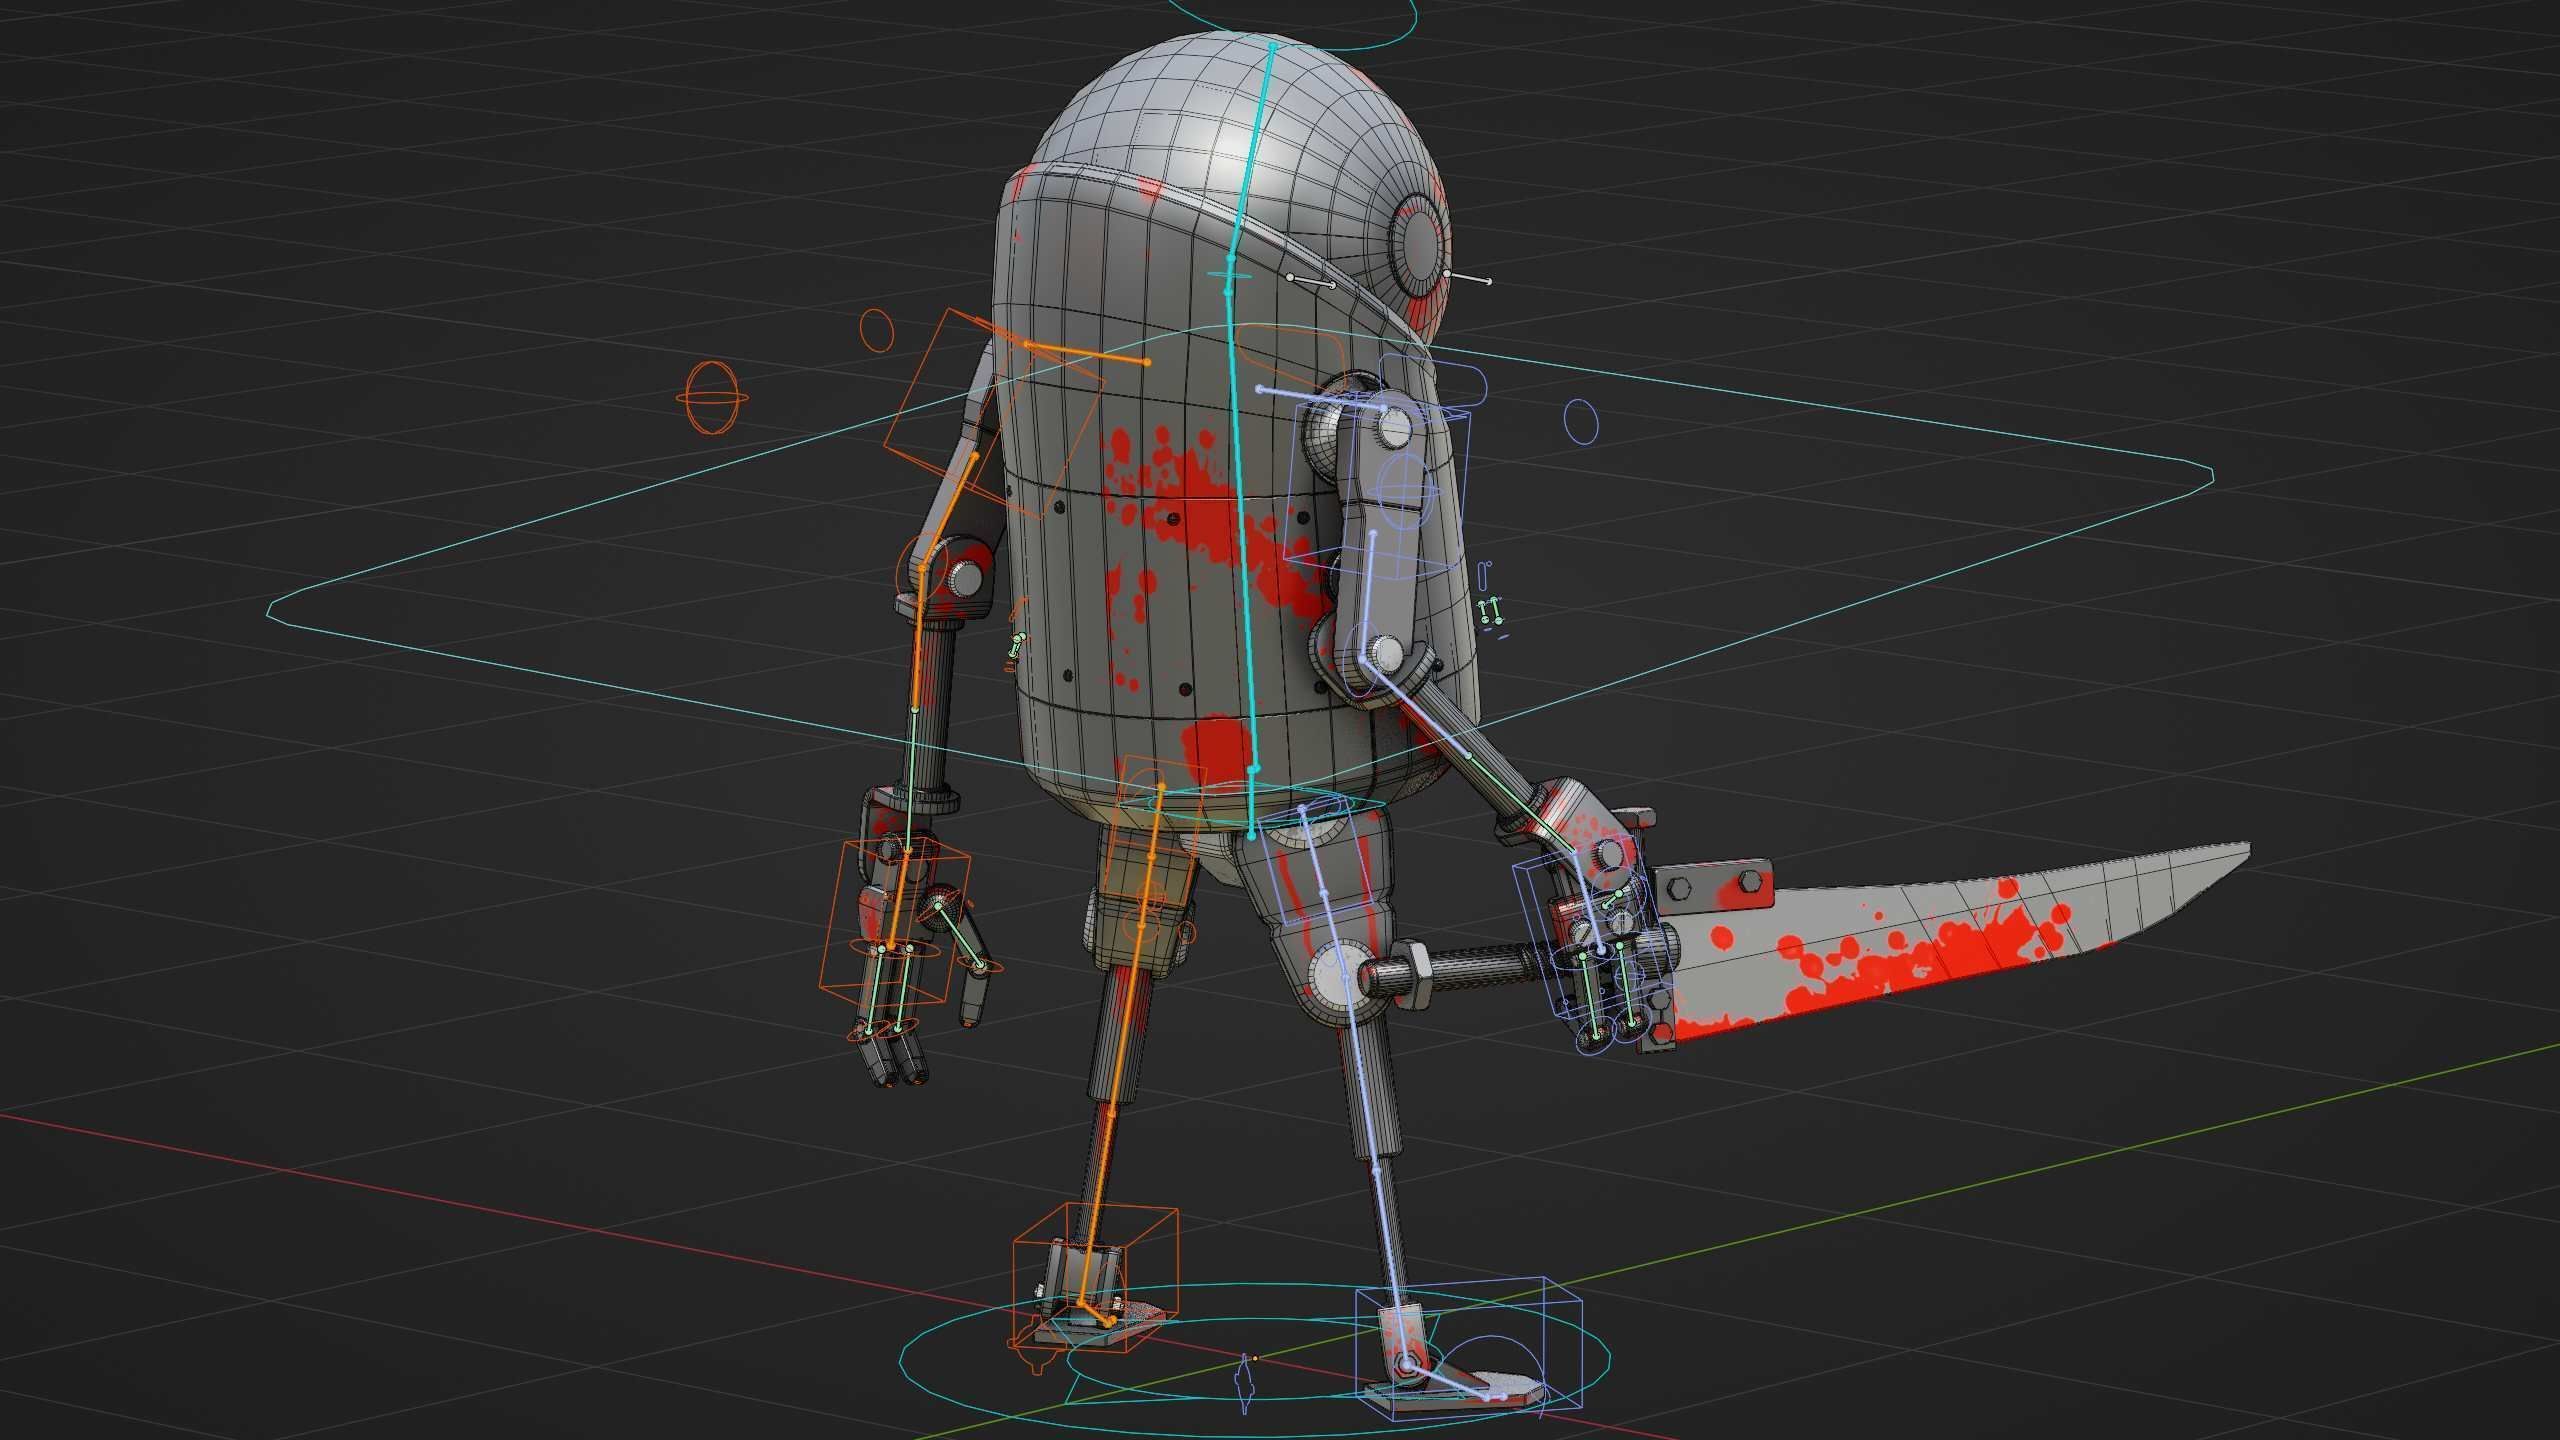Select blue circle control right of right shoulder

pos(1581,421)
